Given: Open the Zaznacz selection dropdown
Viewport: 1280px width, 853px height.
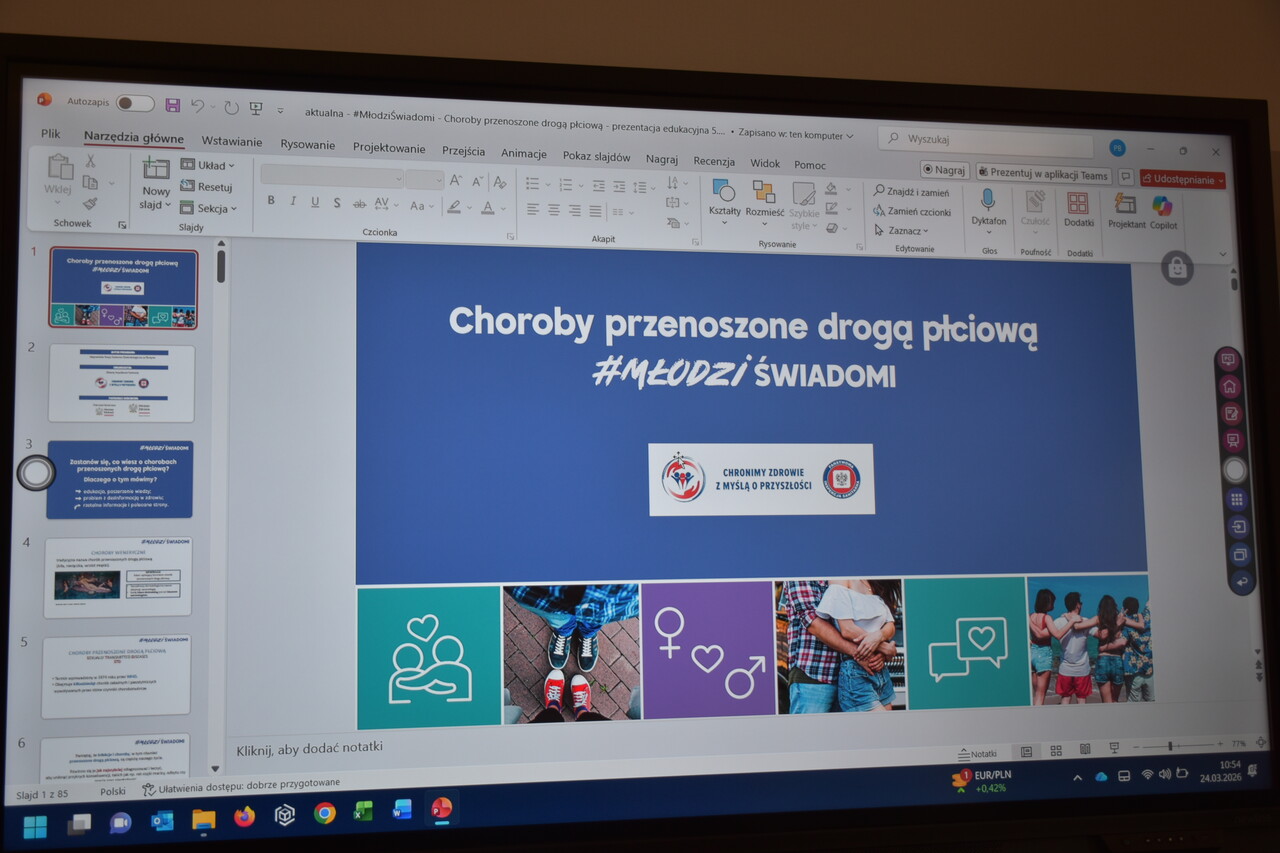Looking at the screenshot, I should (x=897, y=231).
